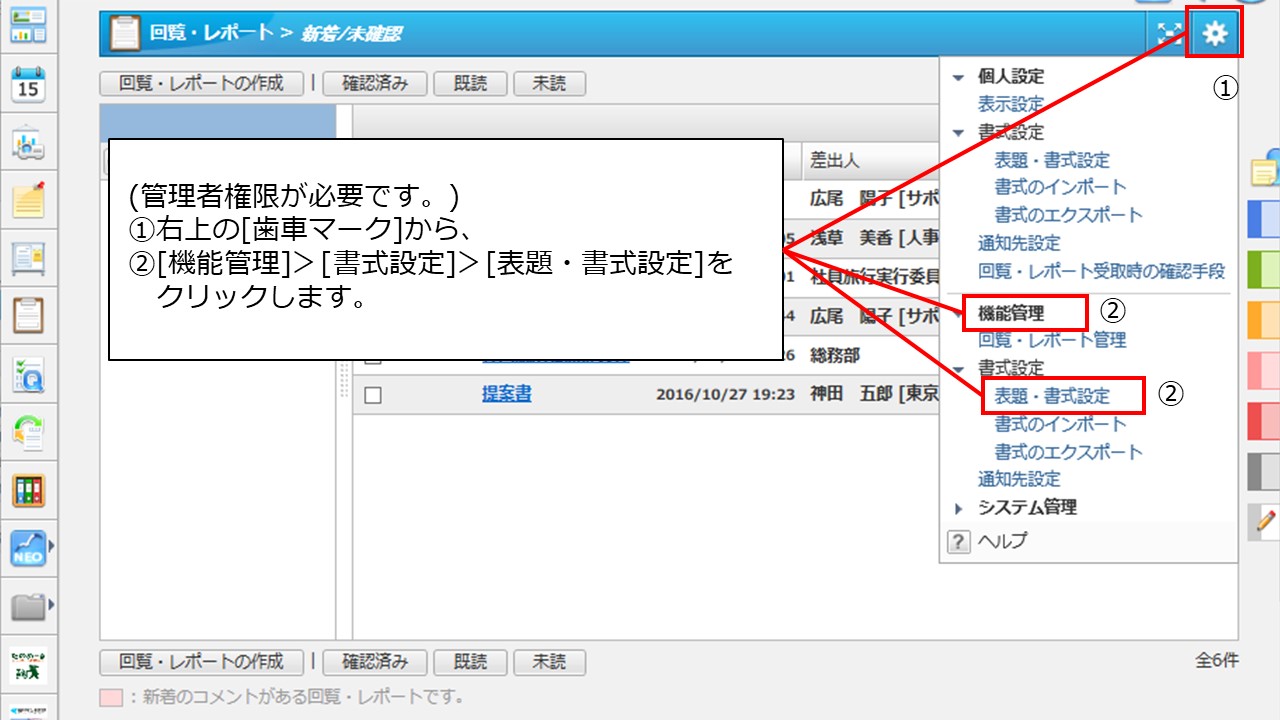Collapse 書式設定 under 機能管理

click(x=959, y=369)
